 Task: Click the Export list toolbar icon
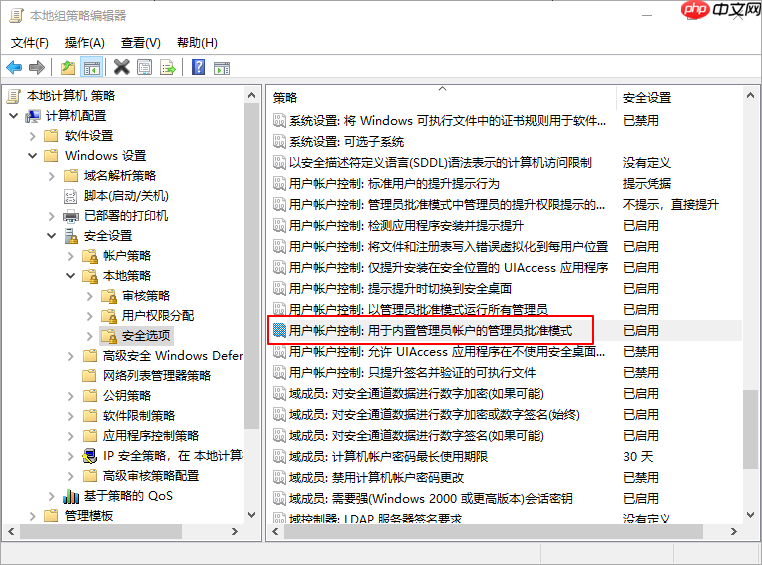click(x=168, y=68)
